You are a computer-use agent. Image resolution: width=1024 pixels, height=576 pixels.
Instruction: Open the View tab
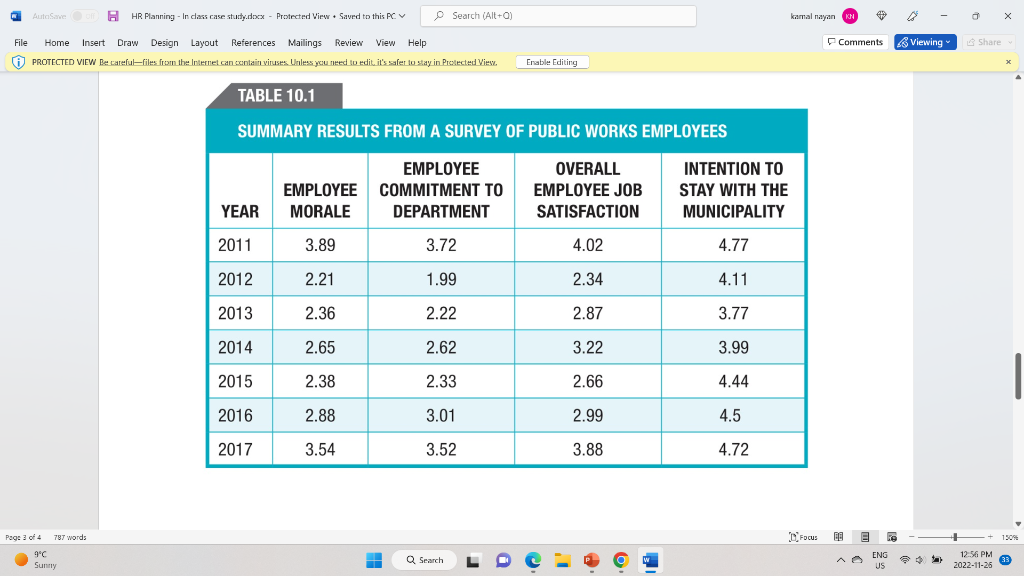pyautogui.click(x=385, y=42)
